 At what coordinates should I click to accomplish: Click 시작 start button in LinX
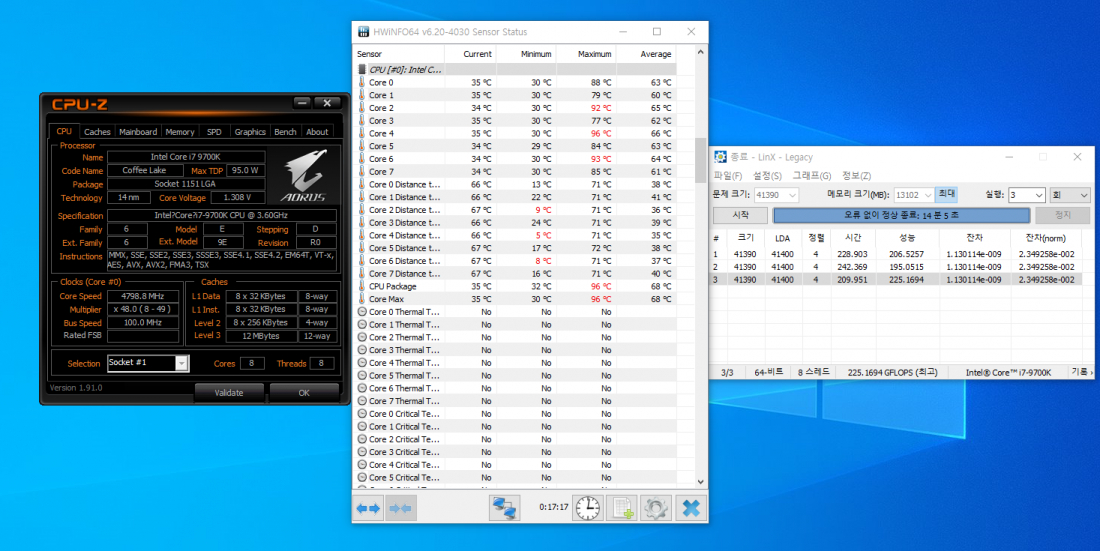point(740,215)
